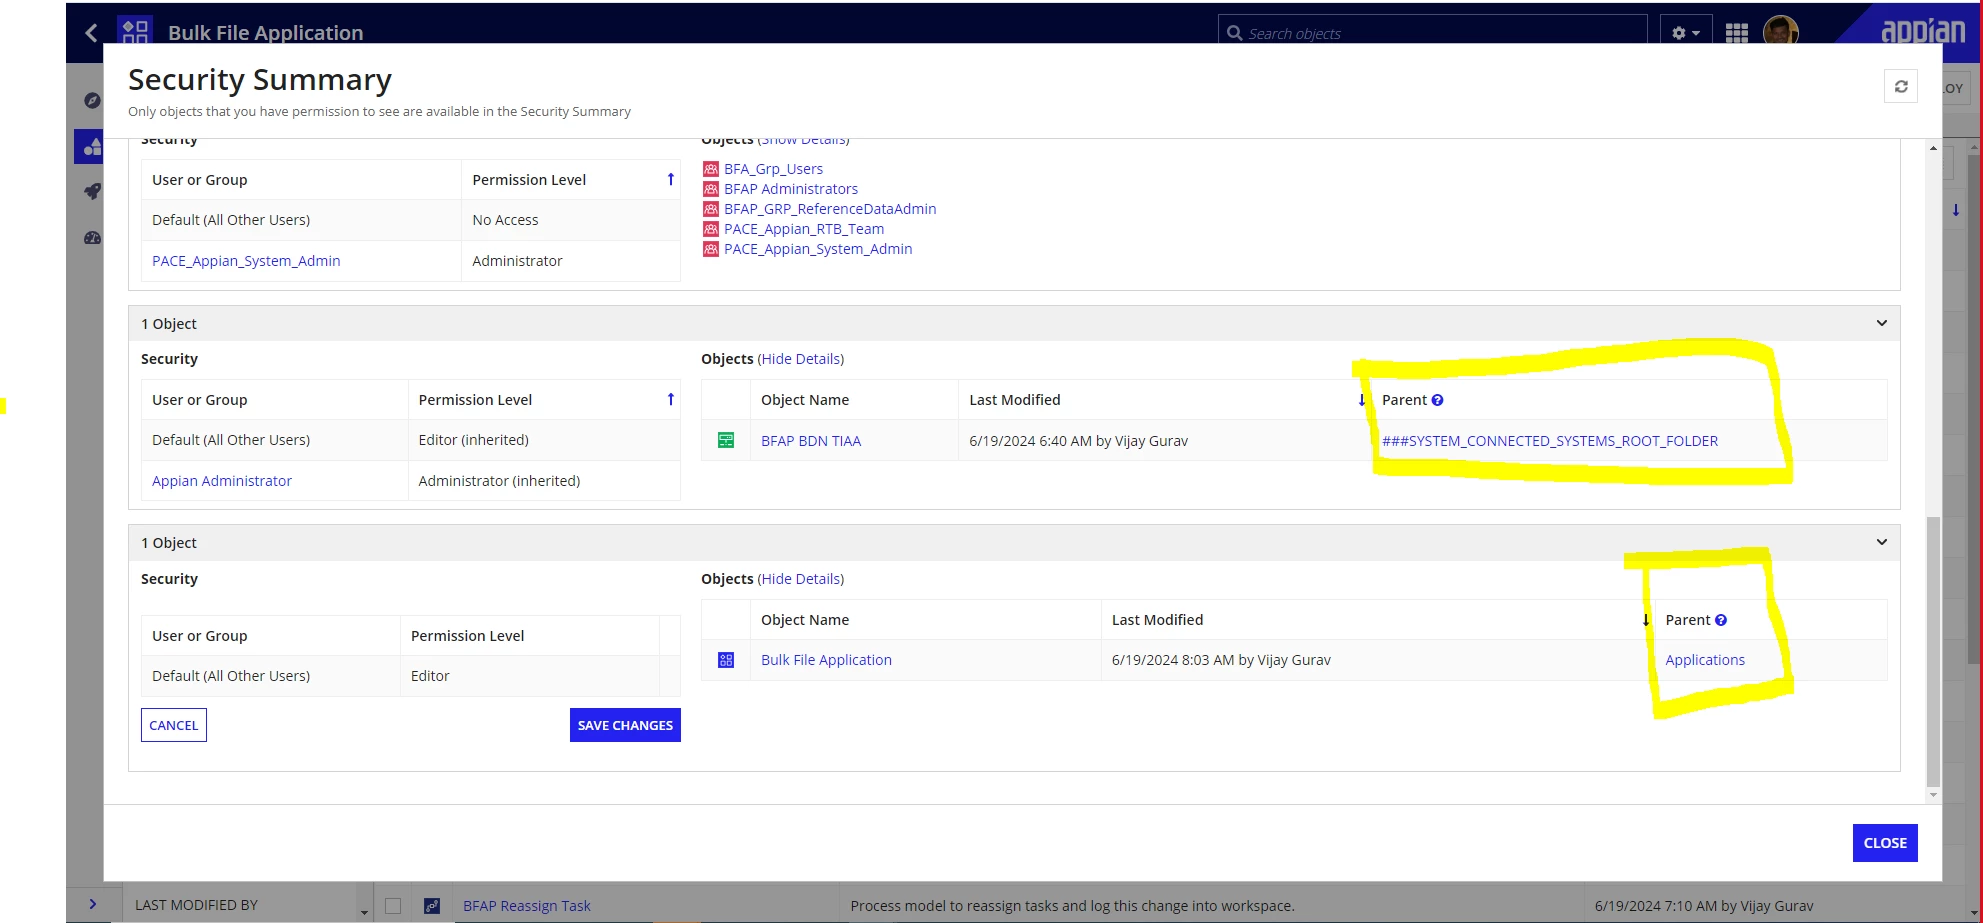
Task: Open the BFAP_GRP_ReferenceDataAdmin group link
Action: pos(830,209)
